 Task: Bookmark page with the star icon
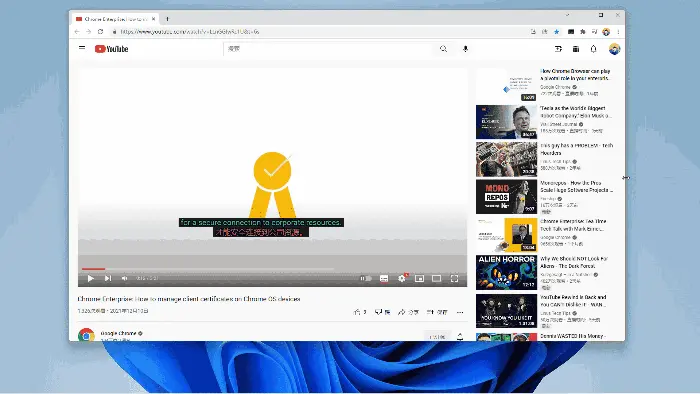pyautogui.click(x=556, y=32)
